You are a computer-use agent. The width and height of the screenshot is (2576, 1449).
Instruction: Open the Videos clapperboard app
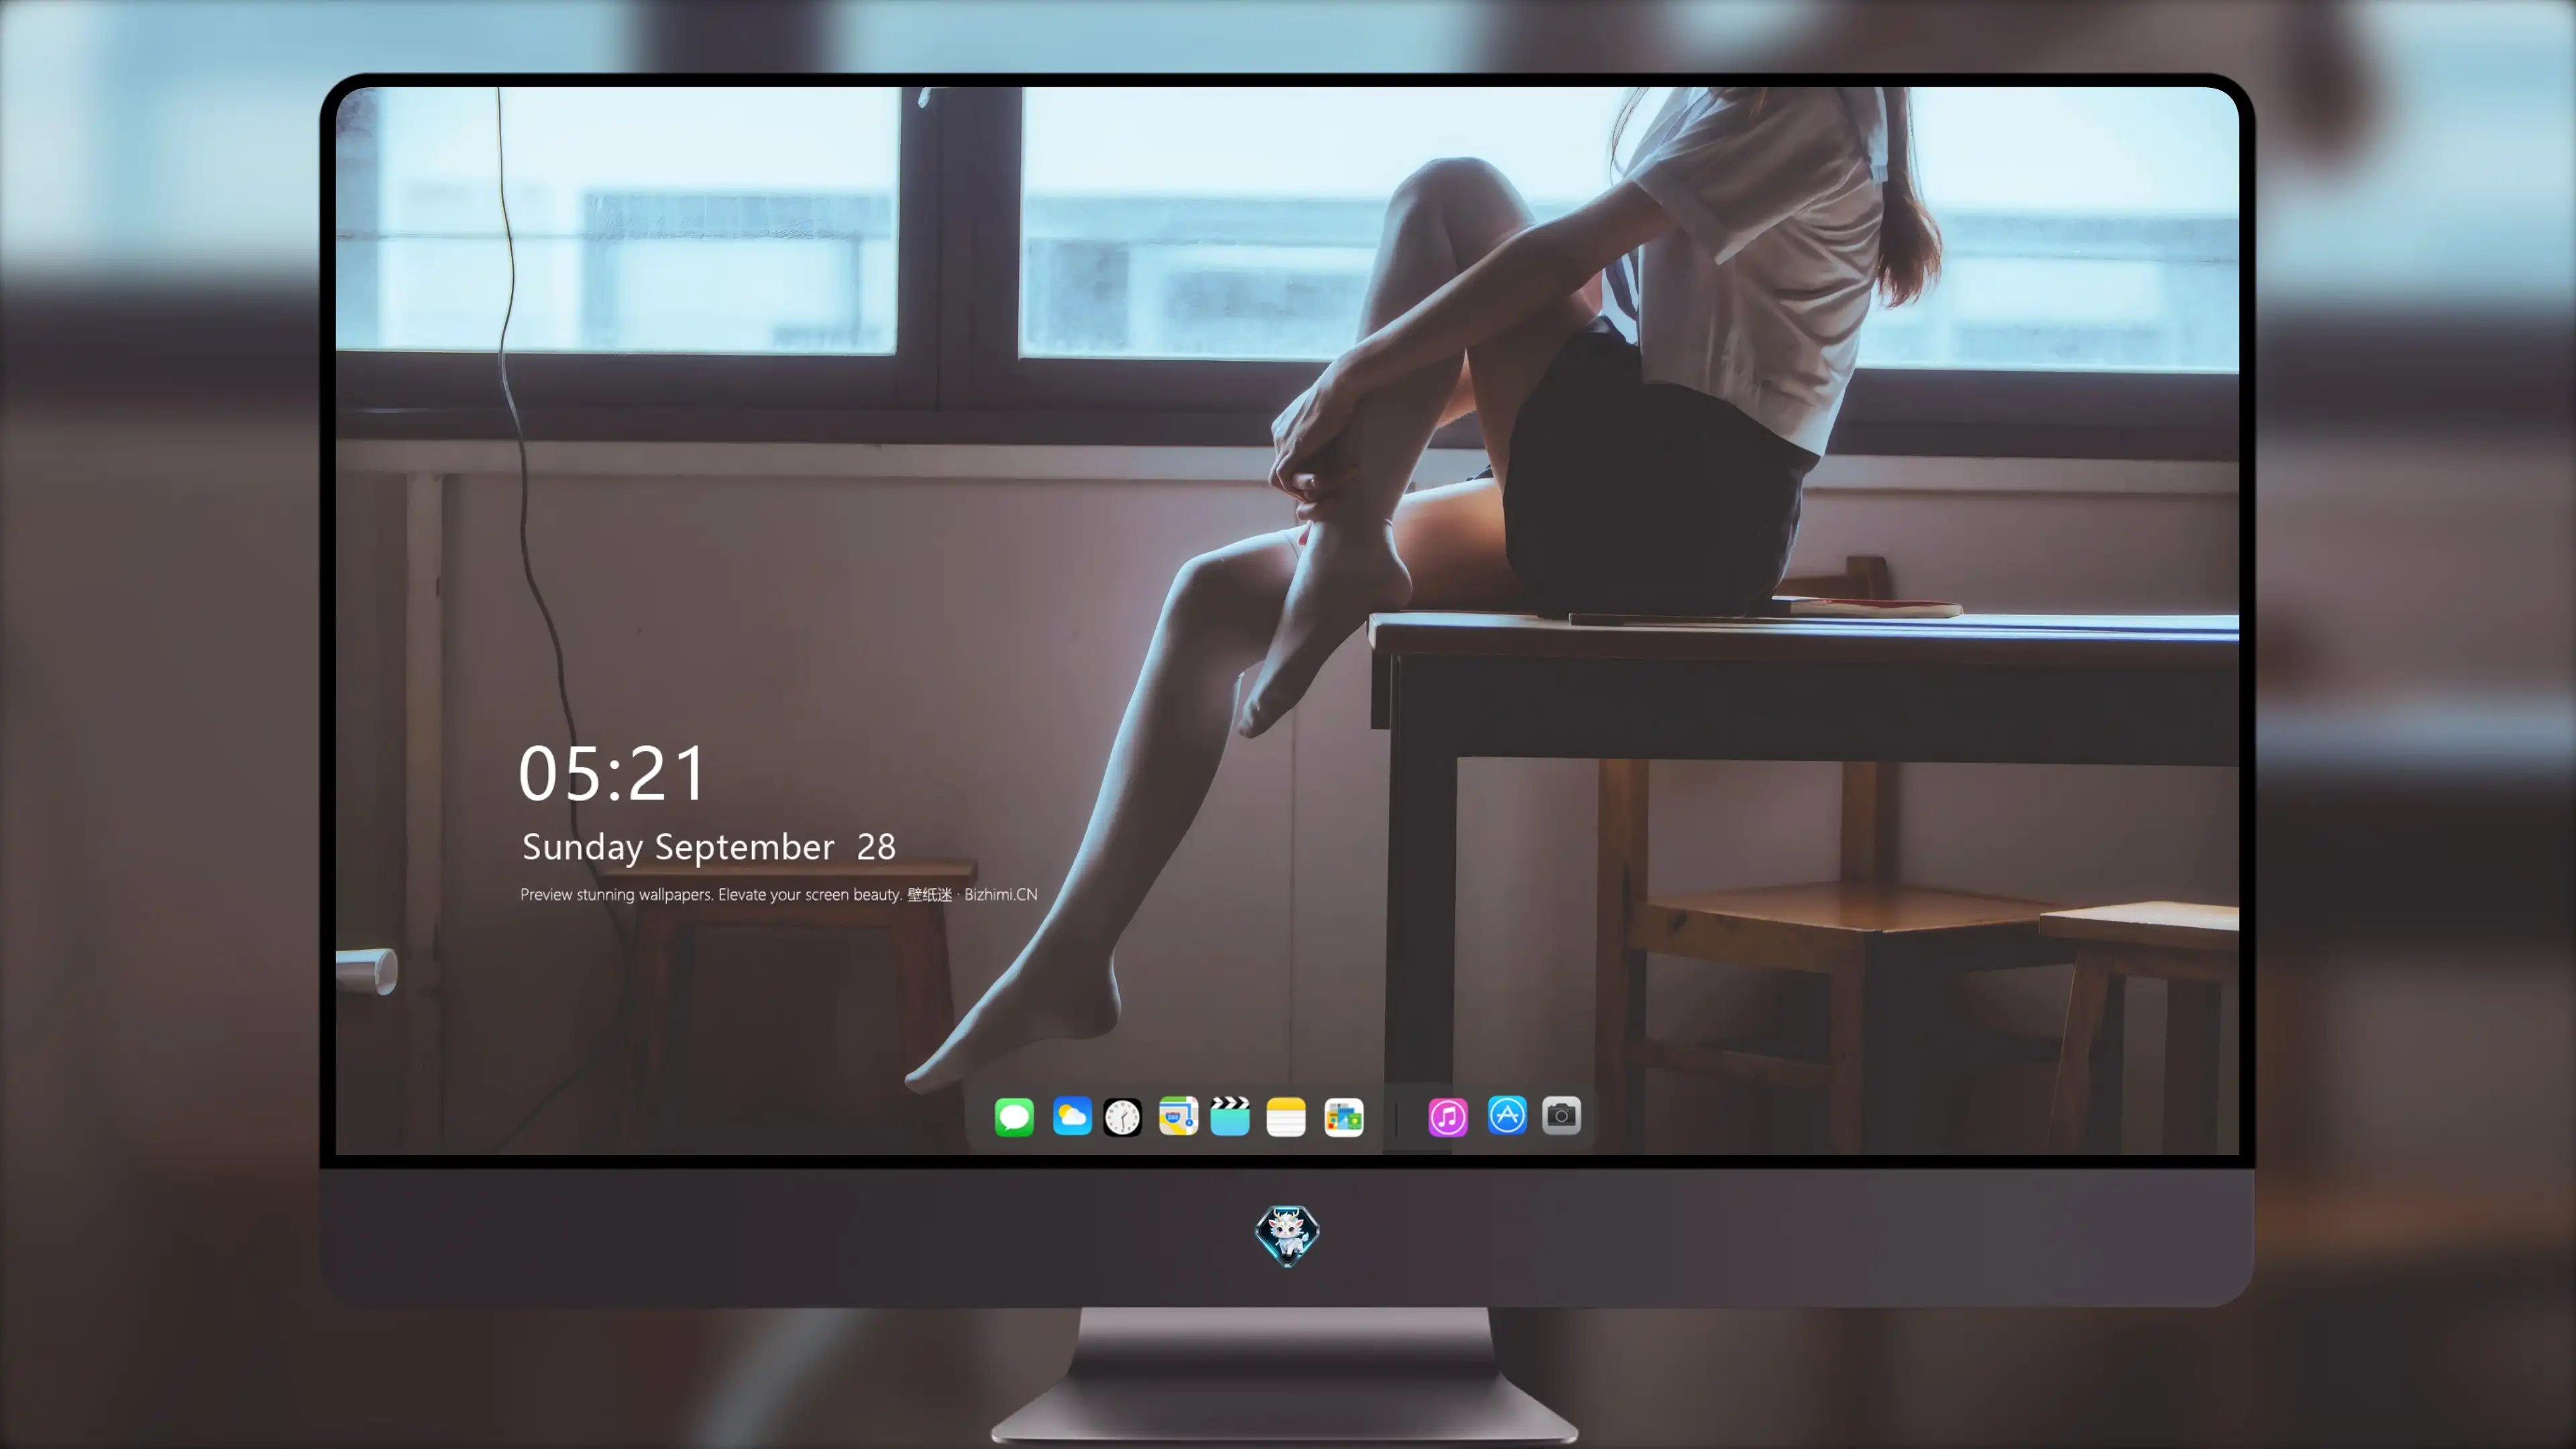[x=1230, y=1116]
